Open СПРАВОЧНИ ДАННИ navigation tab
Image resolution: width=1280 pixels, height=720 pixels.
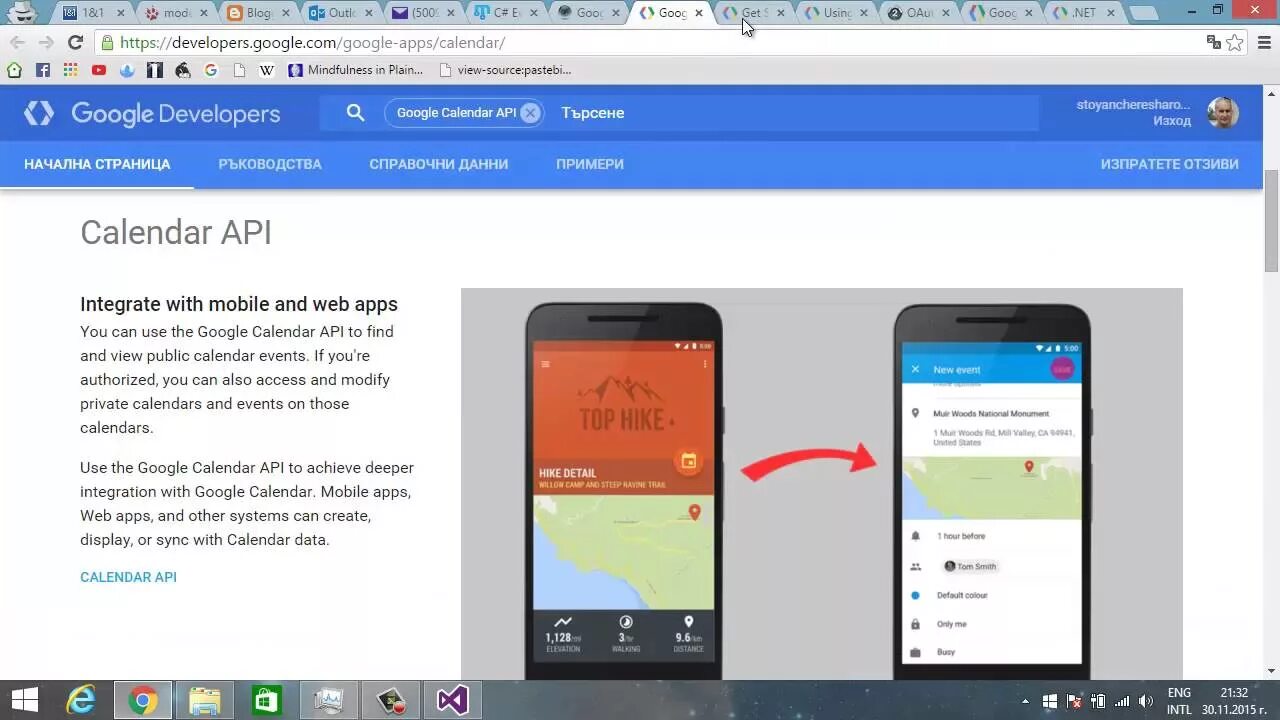click(439, 164)
